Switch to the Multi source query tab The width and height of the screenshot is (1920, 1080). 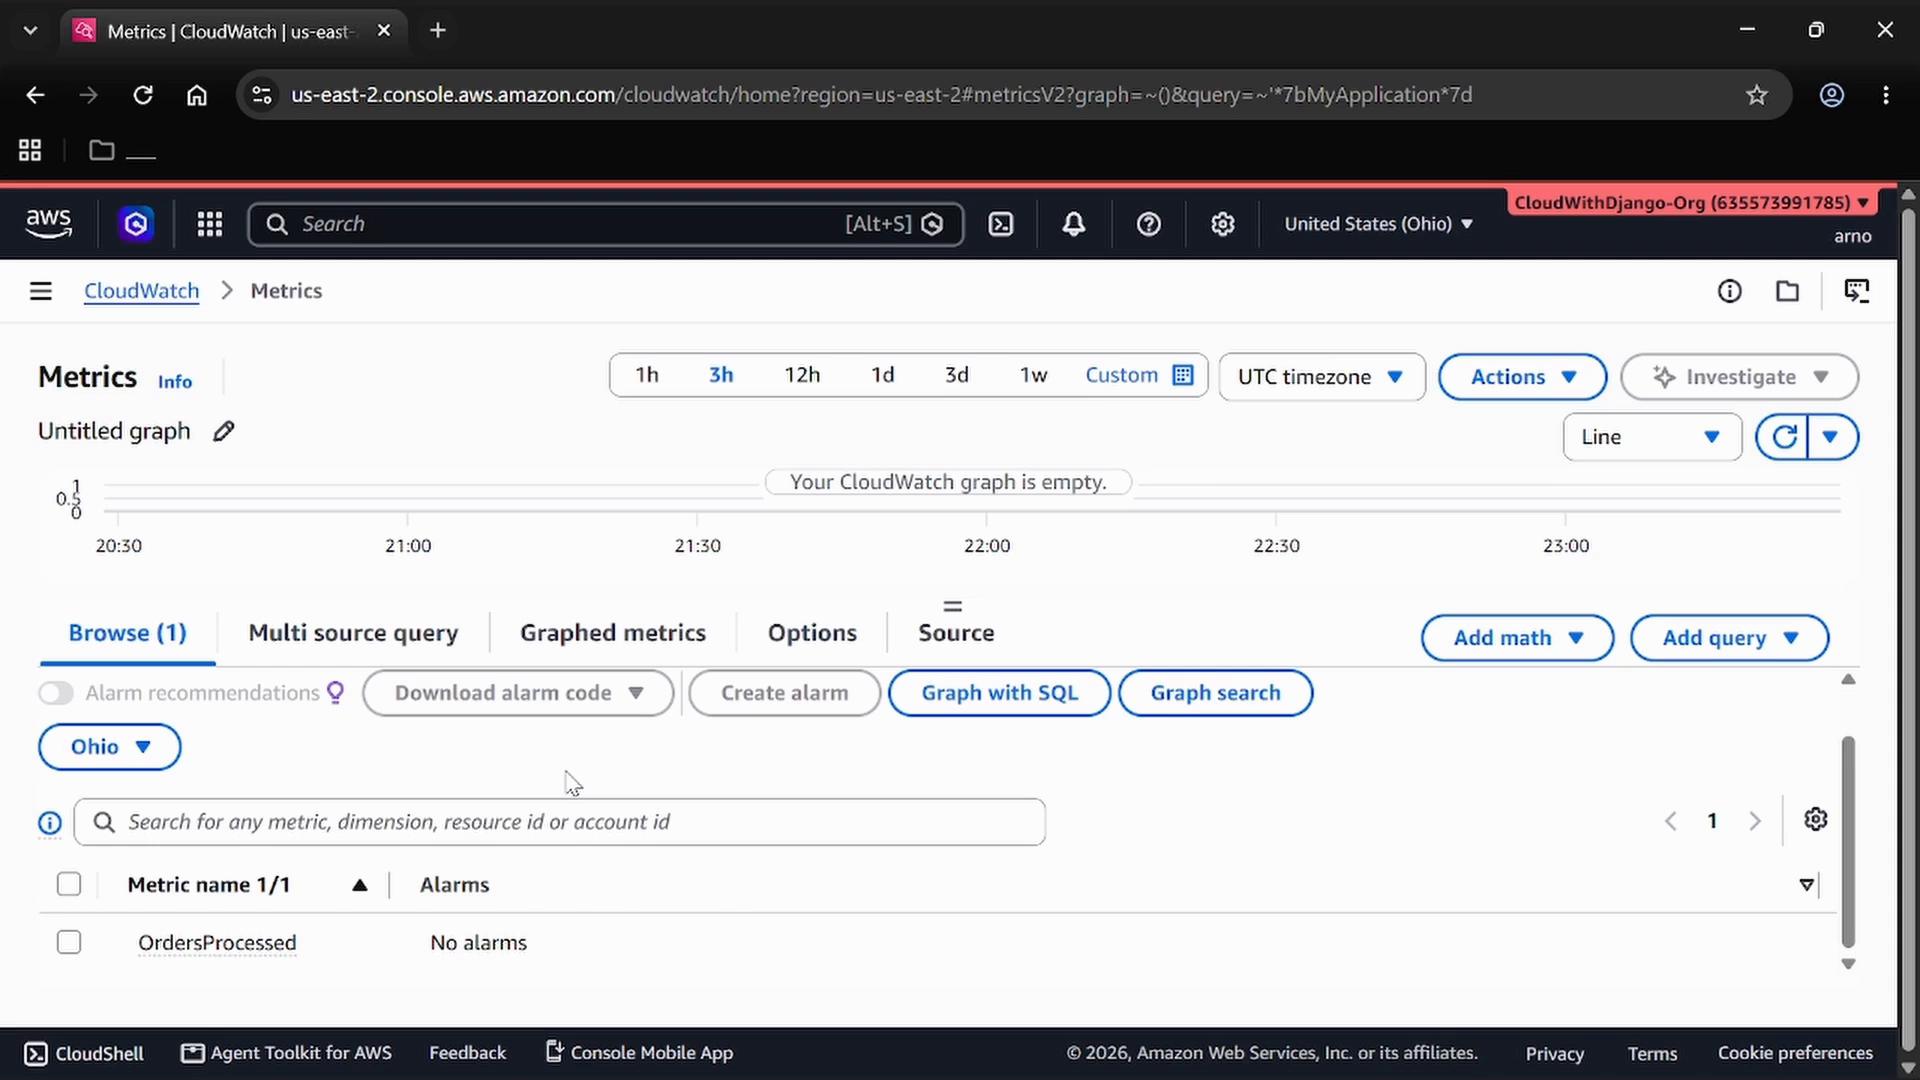353,633
